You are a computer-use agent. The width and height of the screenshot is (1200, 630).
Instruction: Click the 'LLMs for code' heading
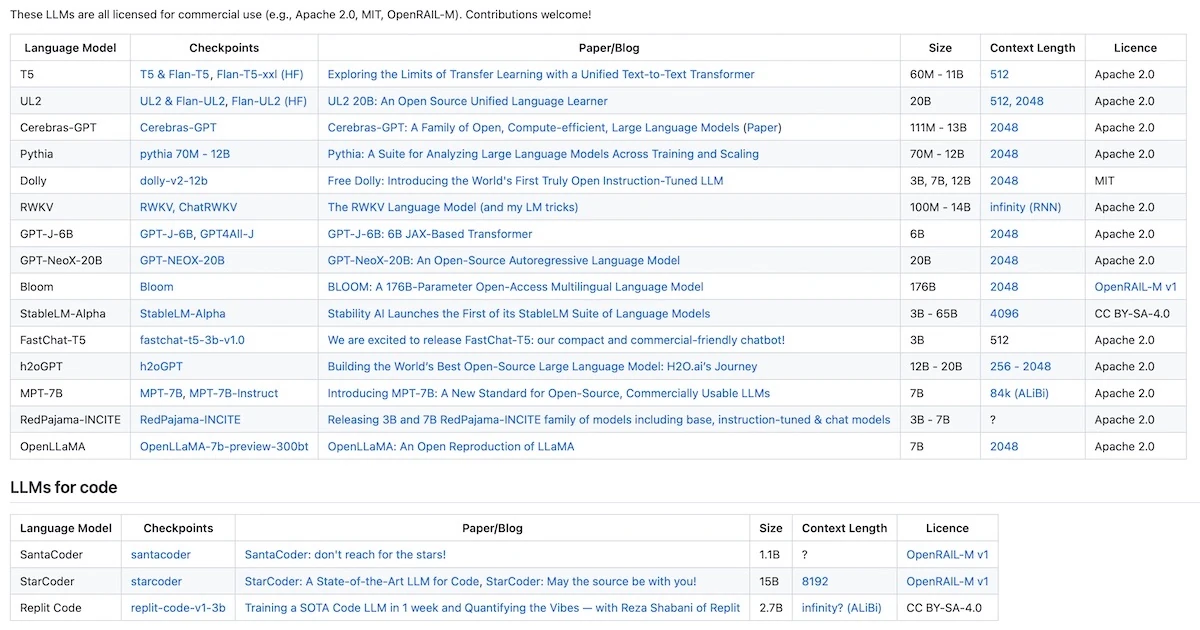coord(64,488)
